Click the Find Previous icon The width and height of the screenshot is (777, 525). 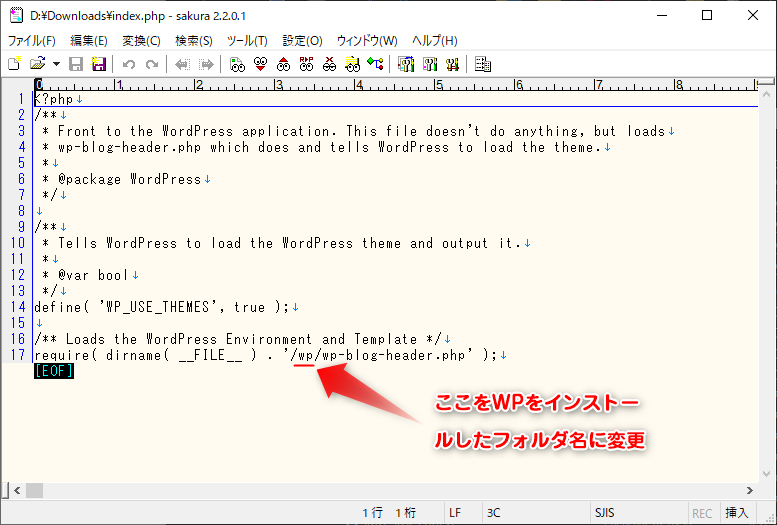(283, 64)
